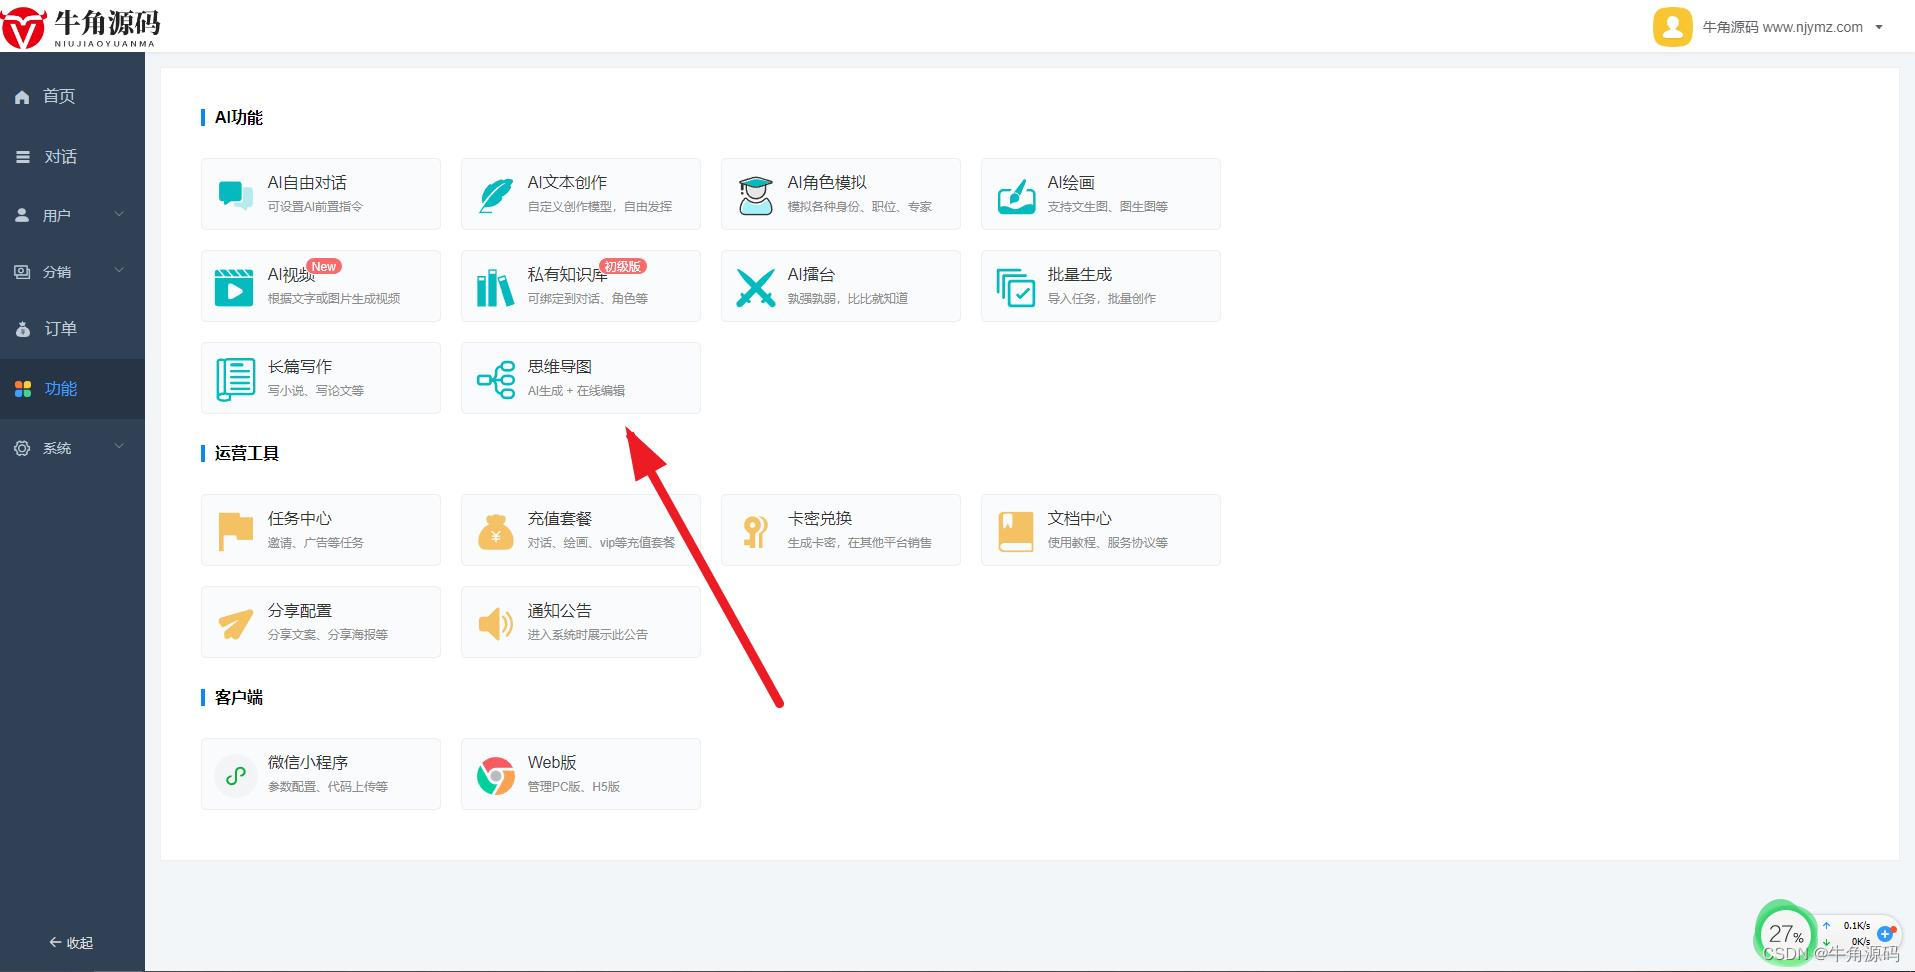
Task: Expand the 系统 sidebar submenu chevron
Action: point(119,446)
